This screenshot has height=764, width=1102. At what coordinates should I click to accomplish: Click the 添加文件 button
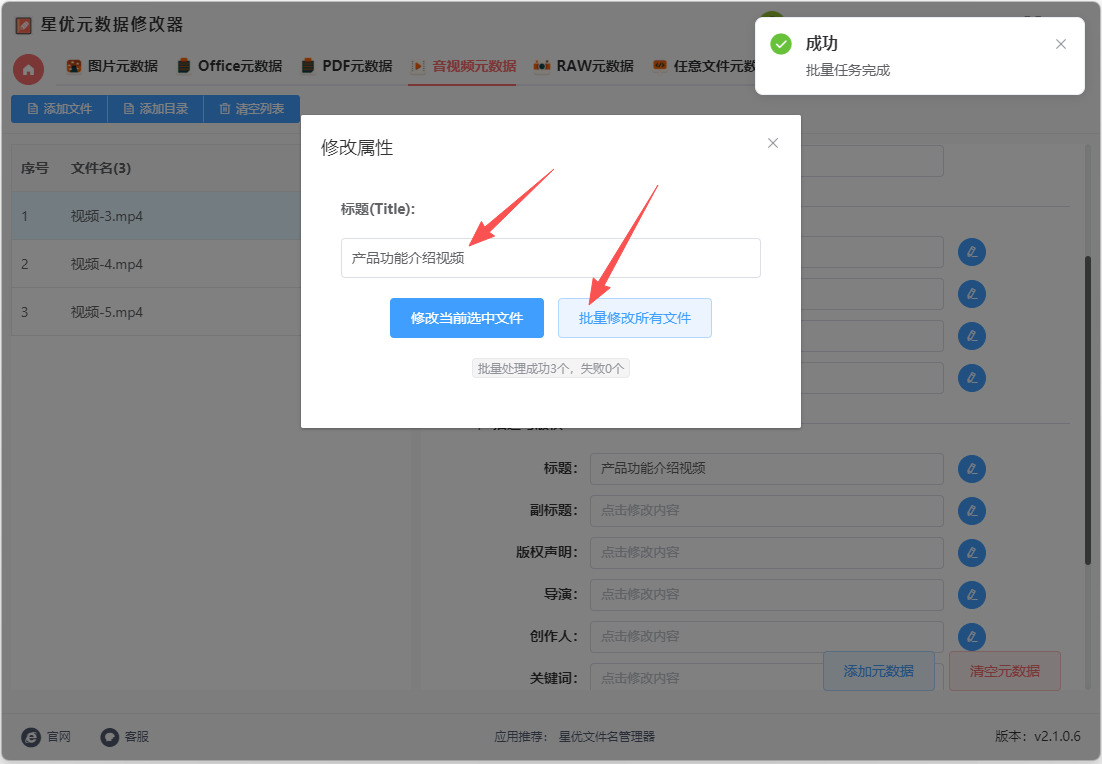(60, 109)
